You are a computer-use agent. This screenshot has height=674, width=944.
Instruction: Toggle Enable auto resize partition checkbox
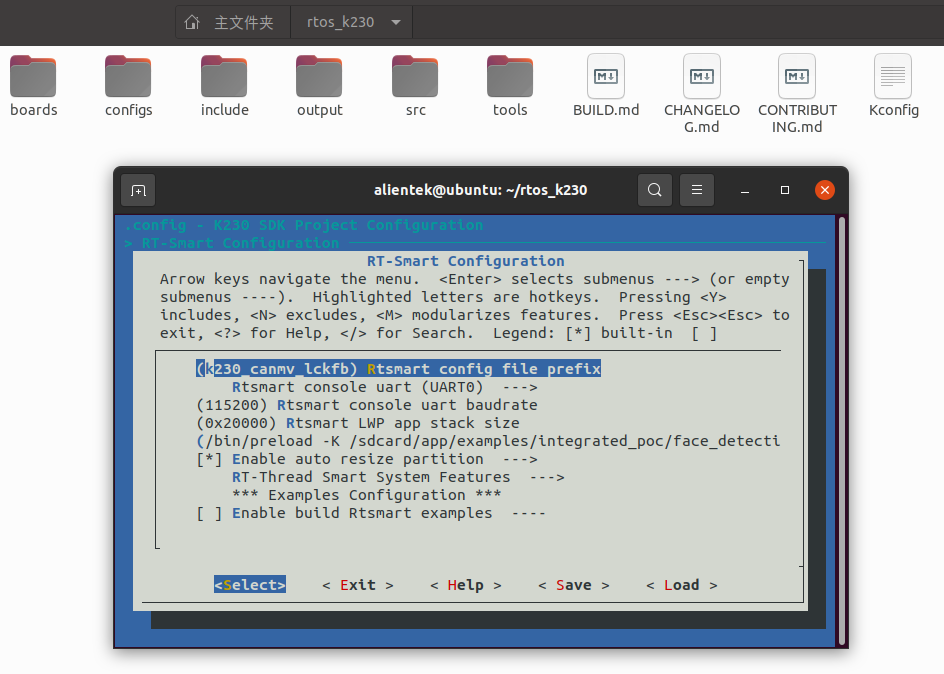(x=209, y=459)
